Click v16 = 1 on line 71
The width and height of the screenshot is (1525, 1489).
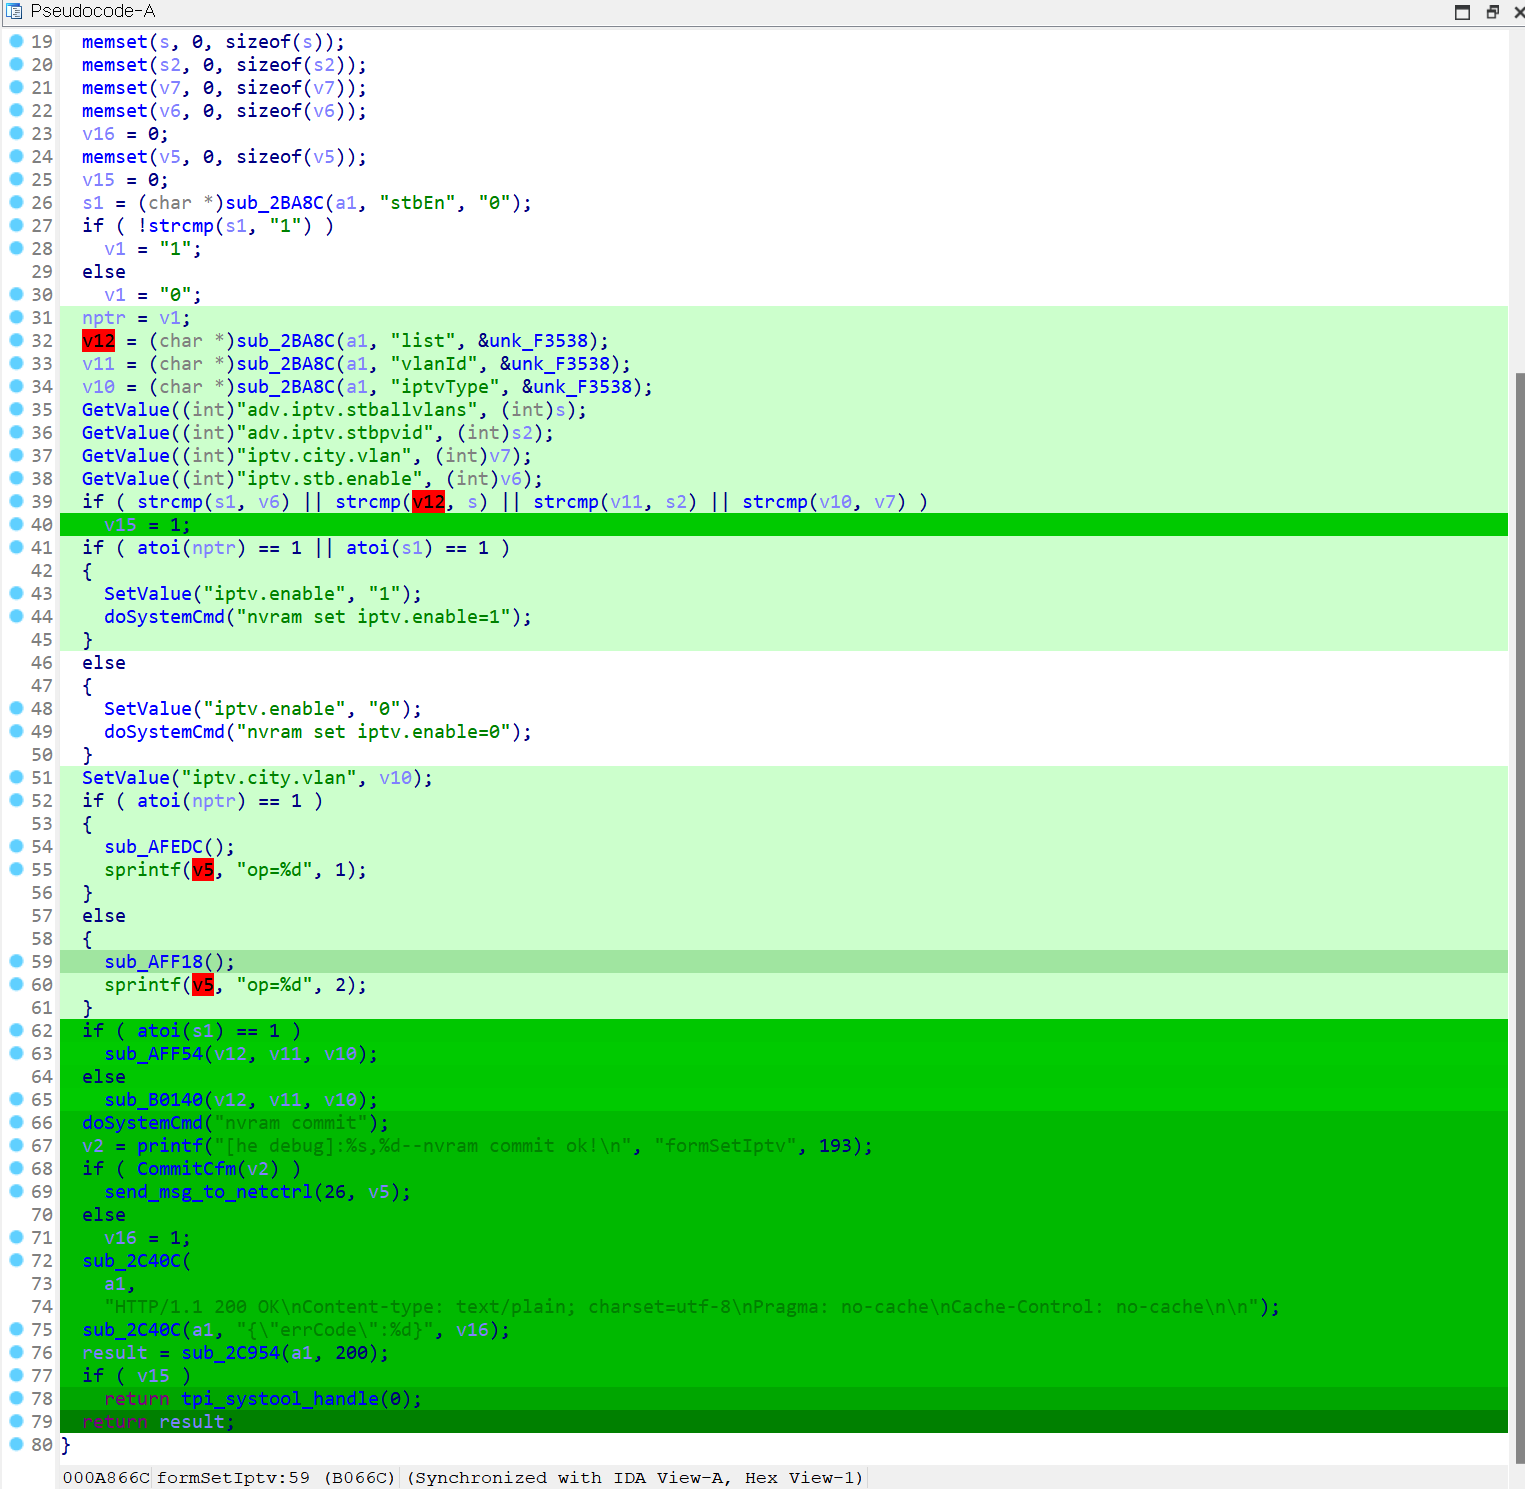coord(148,1238)
